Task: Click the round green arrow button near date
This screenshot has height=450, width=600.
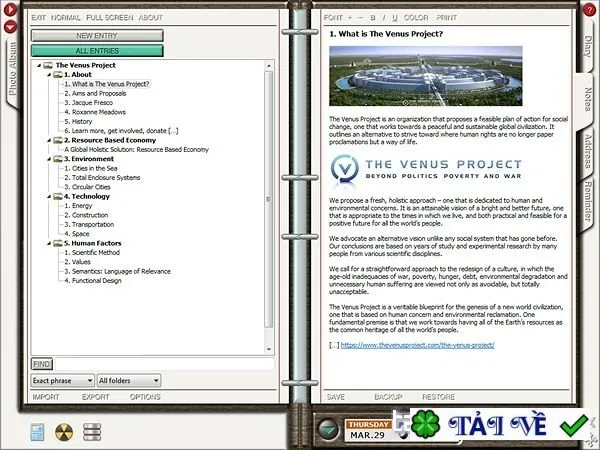Action: point(328,429)
